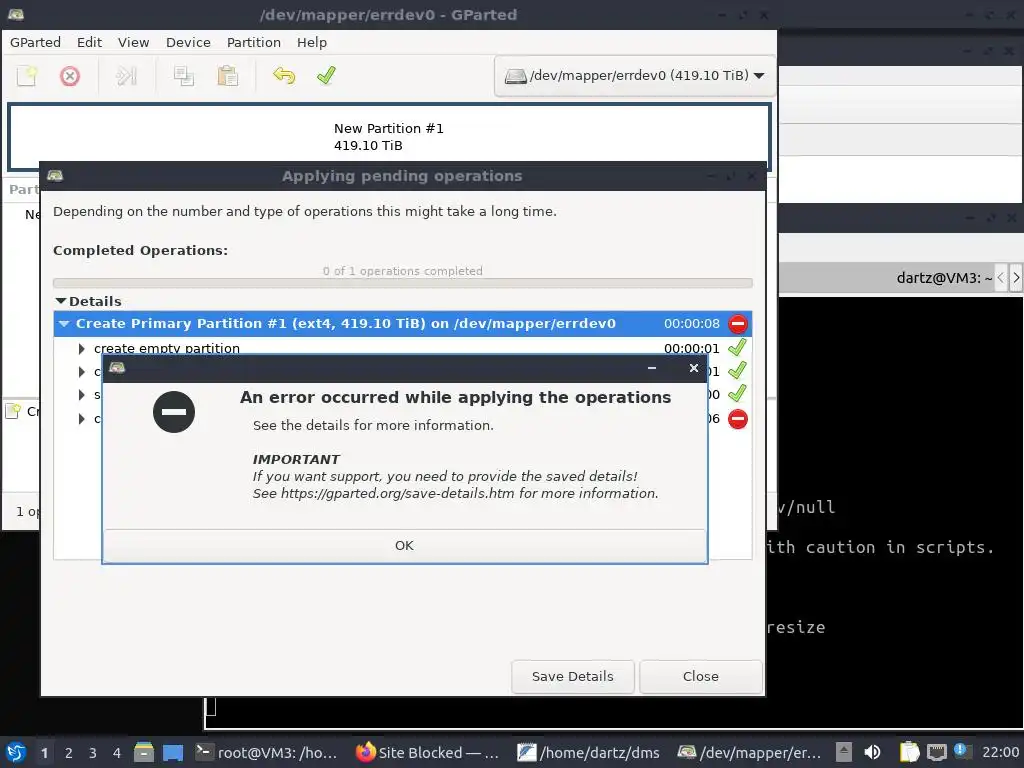Click the show desktop taskbar icon
This screenshot has height=768, width=1024.
173,752
